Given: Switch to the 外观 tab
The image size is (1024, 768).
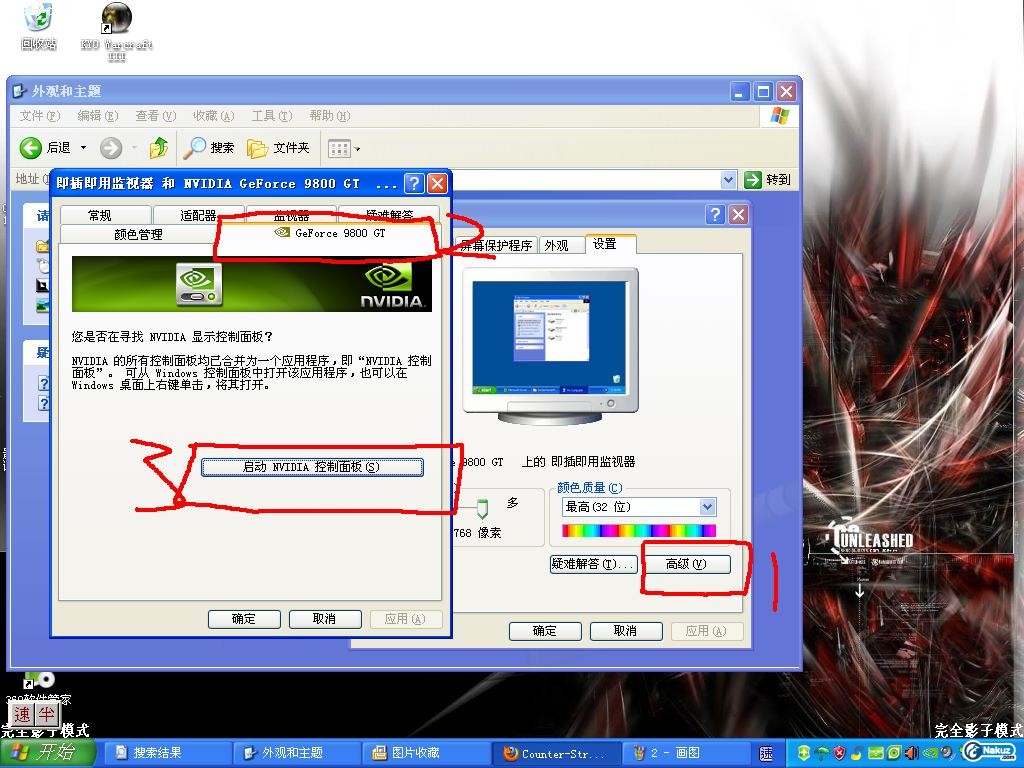Looking at the screenshot, I should 556,246.
